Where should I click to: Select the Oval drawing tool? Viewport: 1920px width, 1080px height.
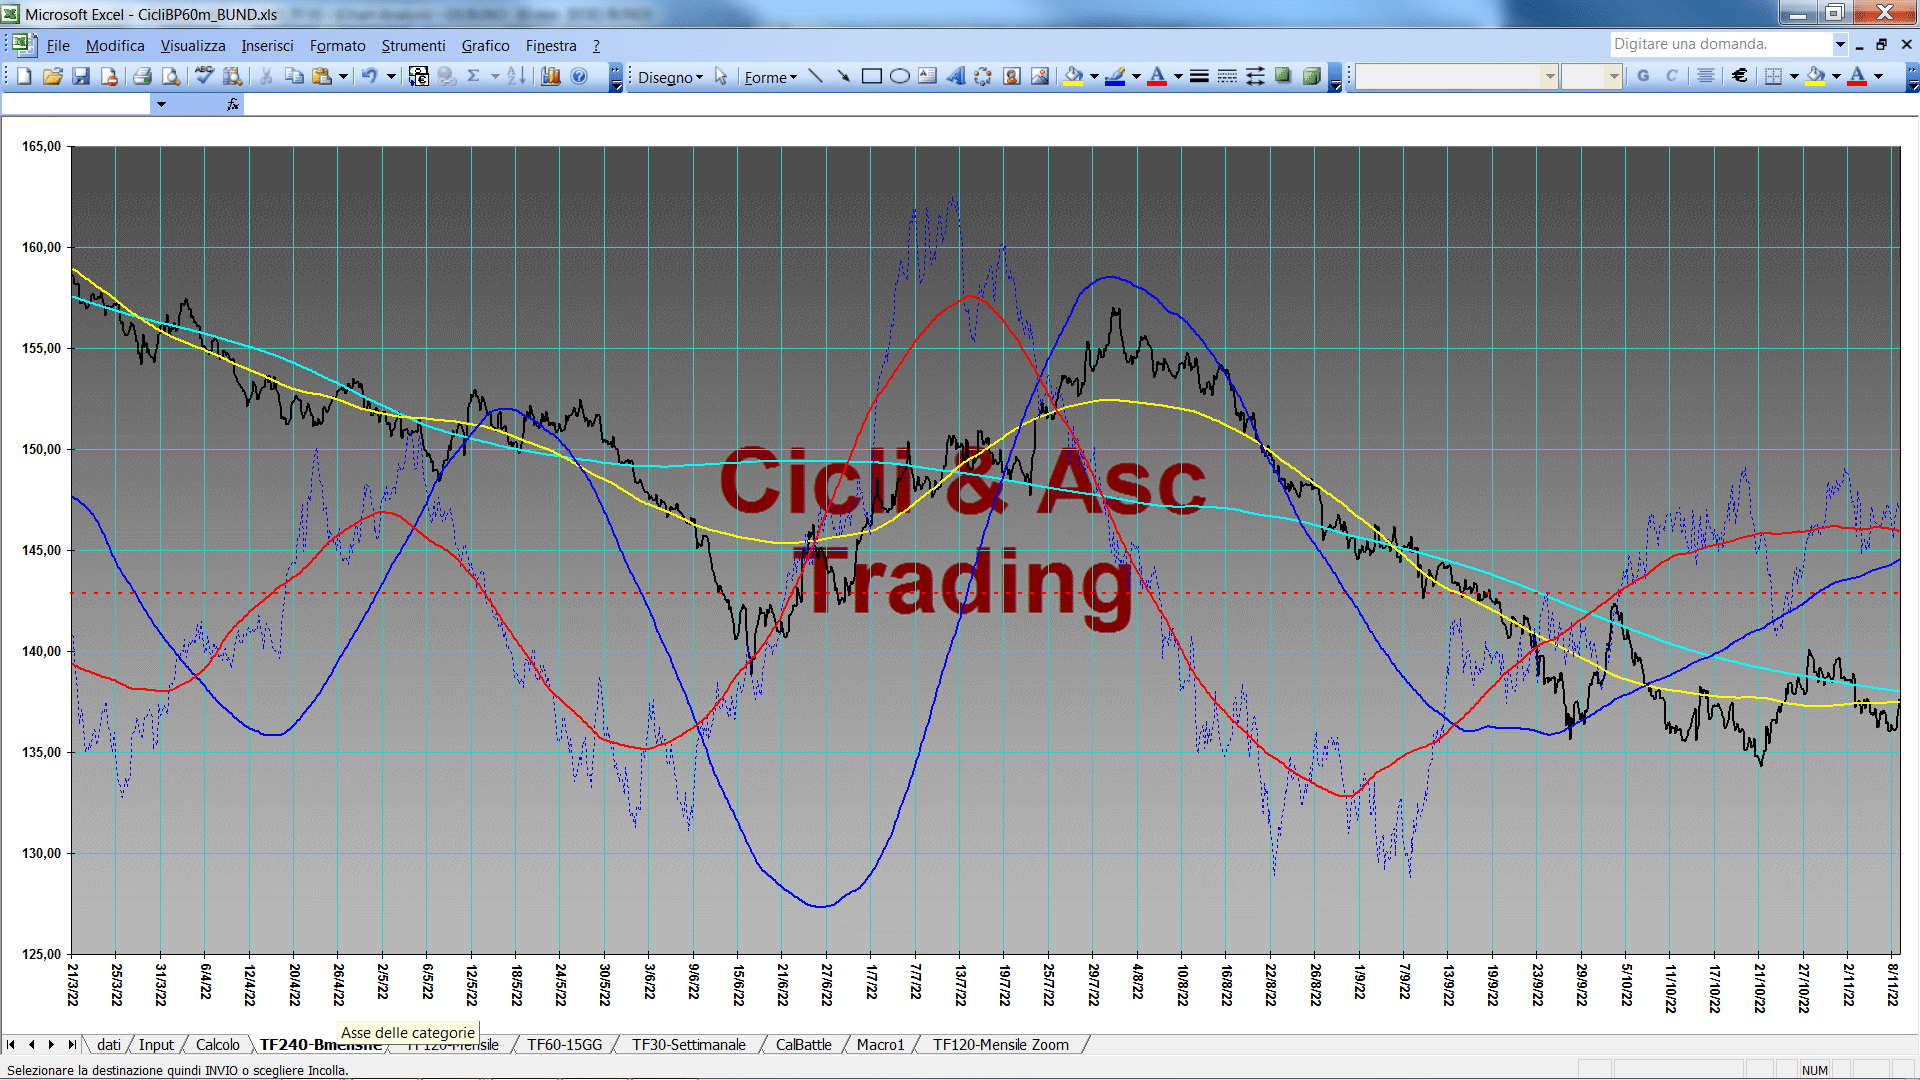[x=900, y=76]
